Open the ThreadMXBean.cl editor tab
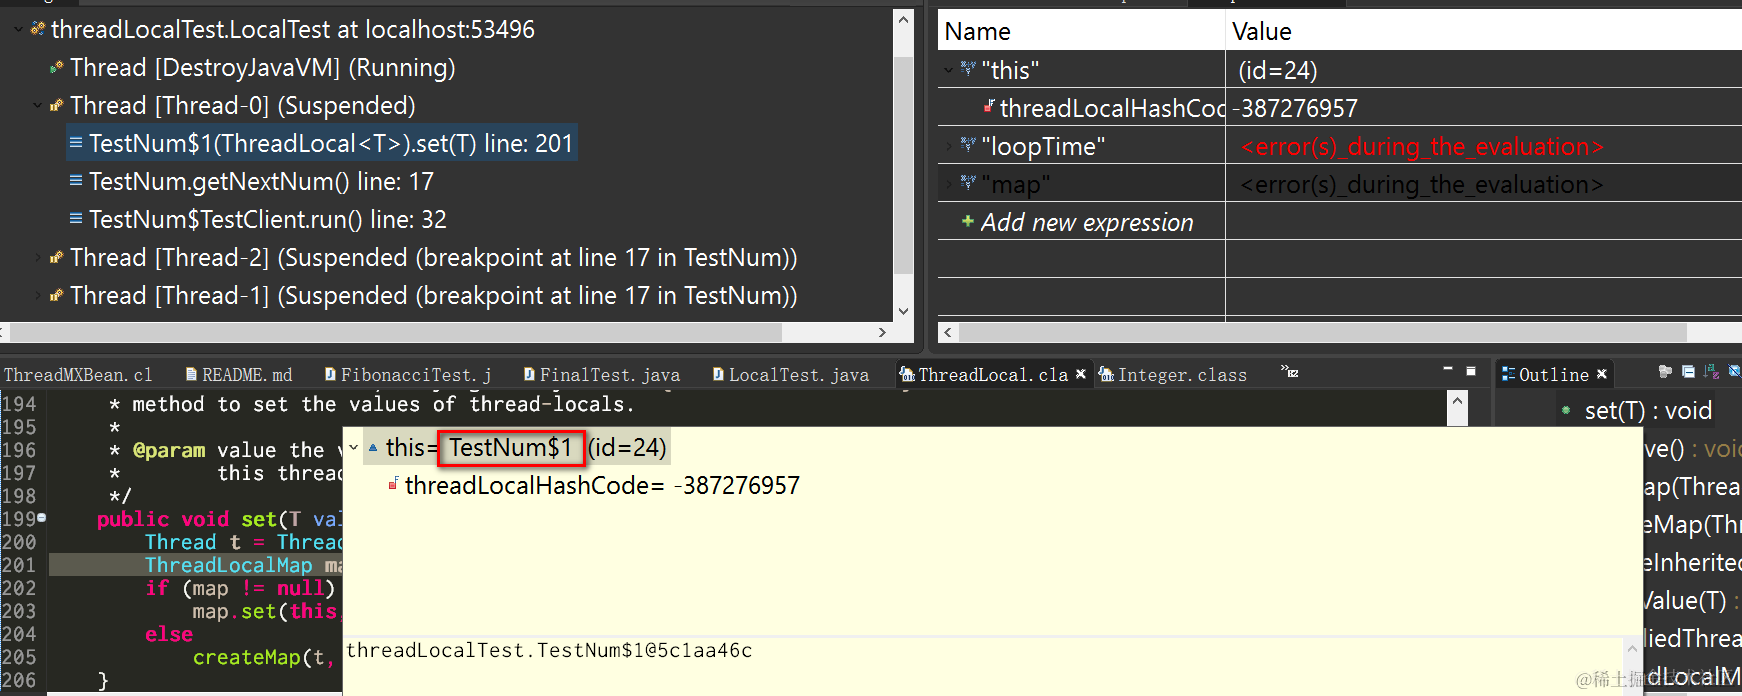The width and height of the screenshot is (1742, 696). (78, 375)
